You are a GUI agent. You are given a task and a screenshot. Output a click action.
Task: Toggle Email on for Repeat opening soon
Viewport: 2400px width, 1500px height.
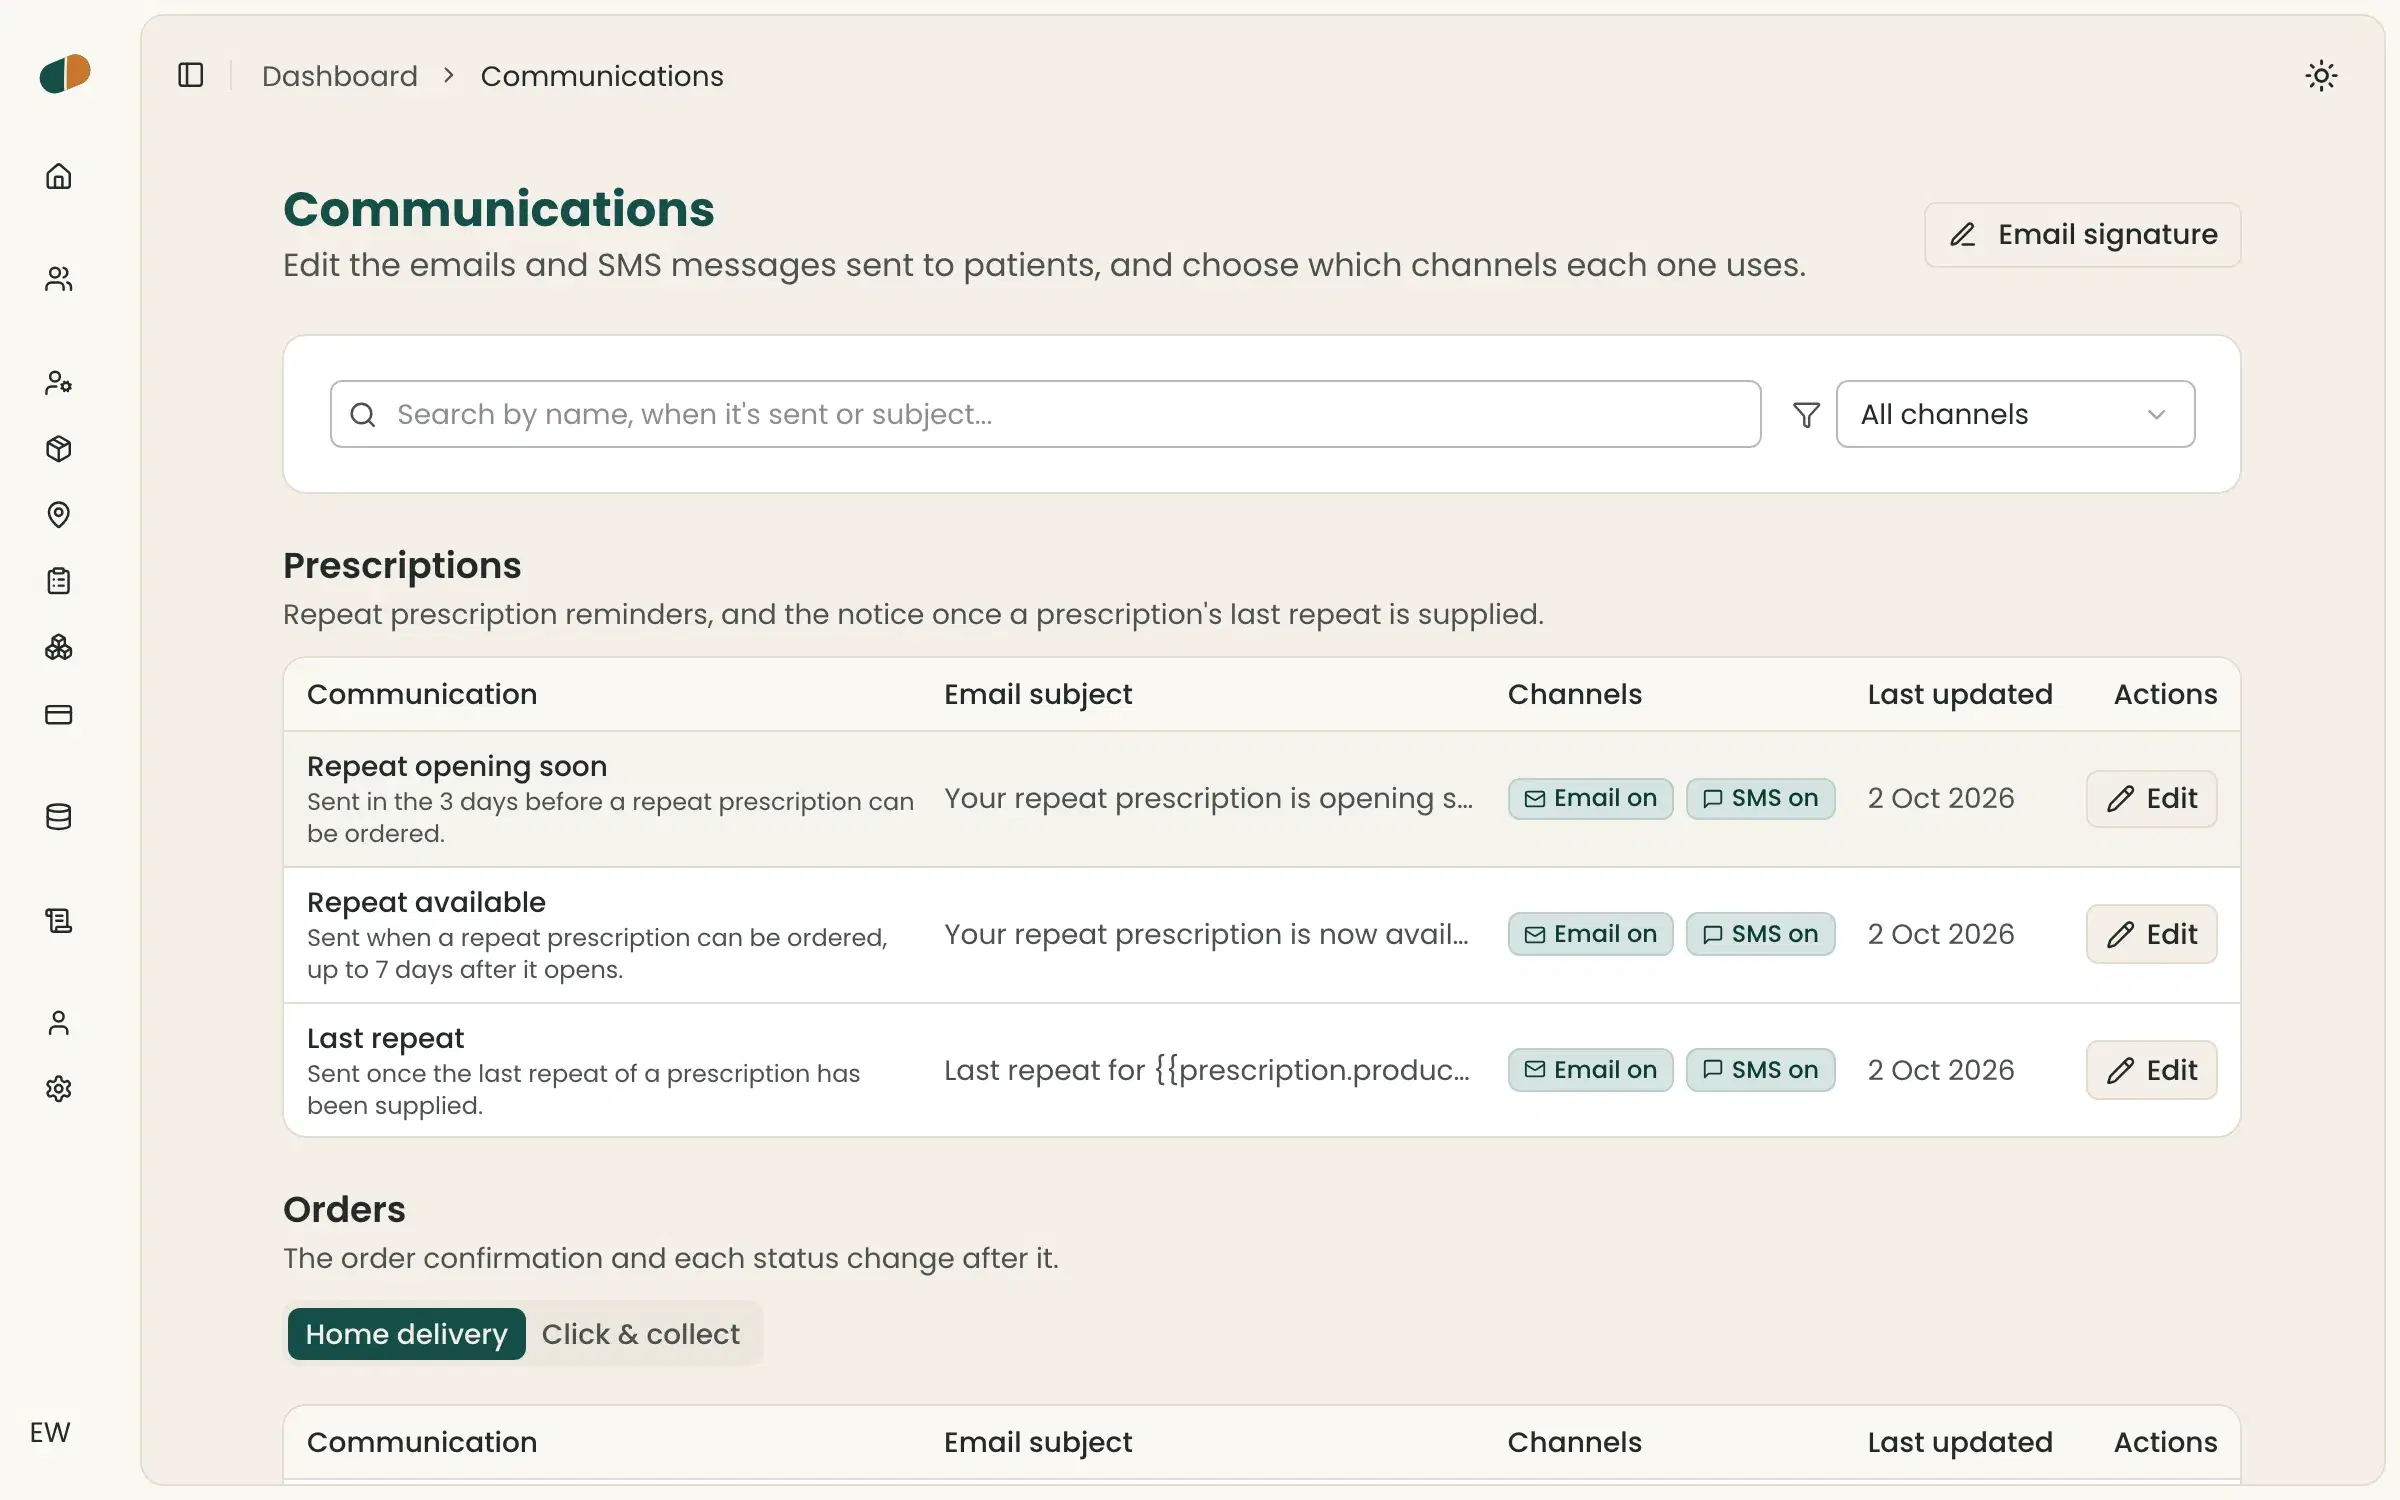click(1590, 799)
